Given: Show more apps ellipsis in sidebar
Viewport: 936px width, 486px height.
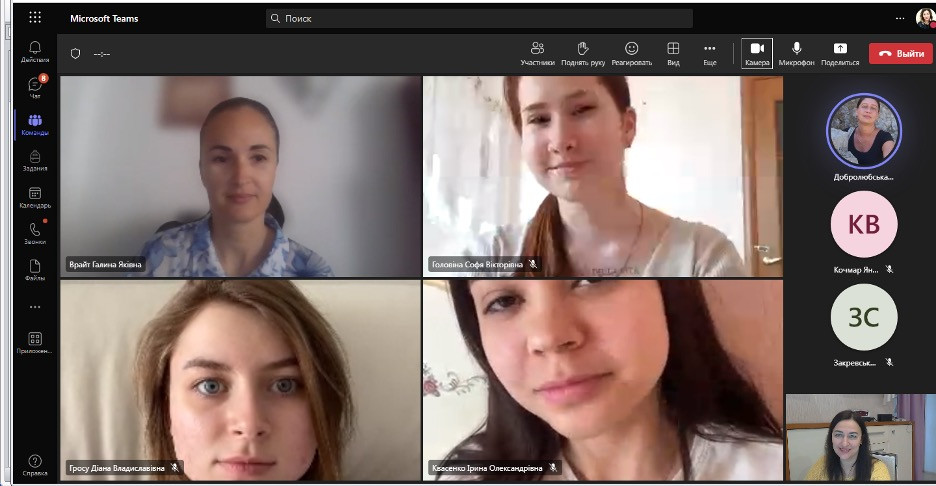Looking at the screenshot, I should pyautogui.click(x=35, y=307).
